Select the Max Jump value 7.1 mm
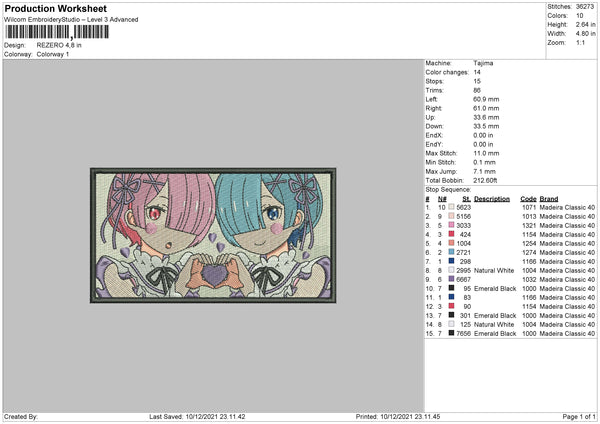The height and width of the screenshot is (424, 600). tap(484, 171)
